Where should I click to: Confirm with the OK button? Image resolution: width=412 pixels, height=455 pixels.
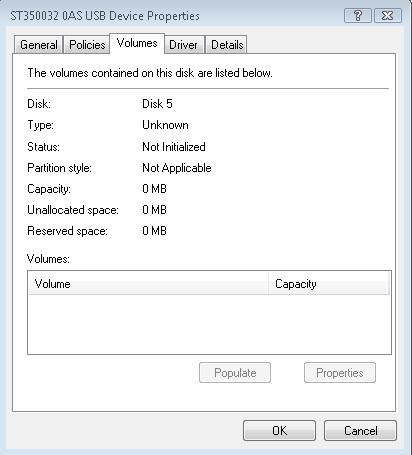(x=279, y=431)
